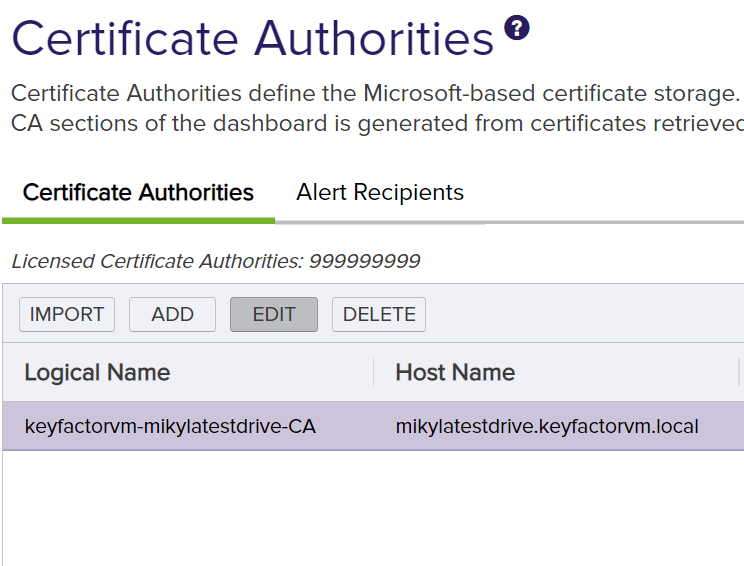Click the large Certificate Authorities page heading
The width and height of the screenshot is (744, 566).
tap(252, 40)
